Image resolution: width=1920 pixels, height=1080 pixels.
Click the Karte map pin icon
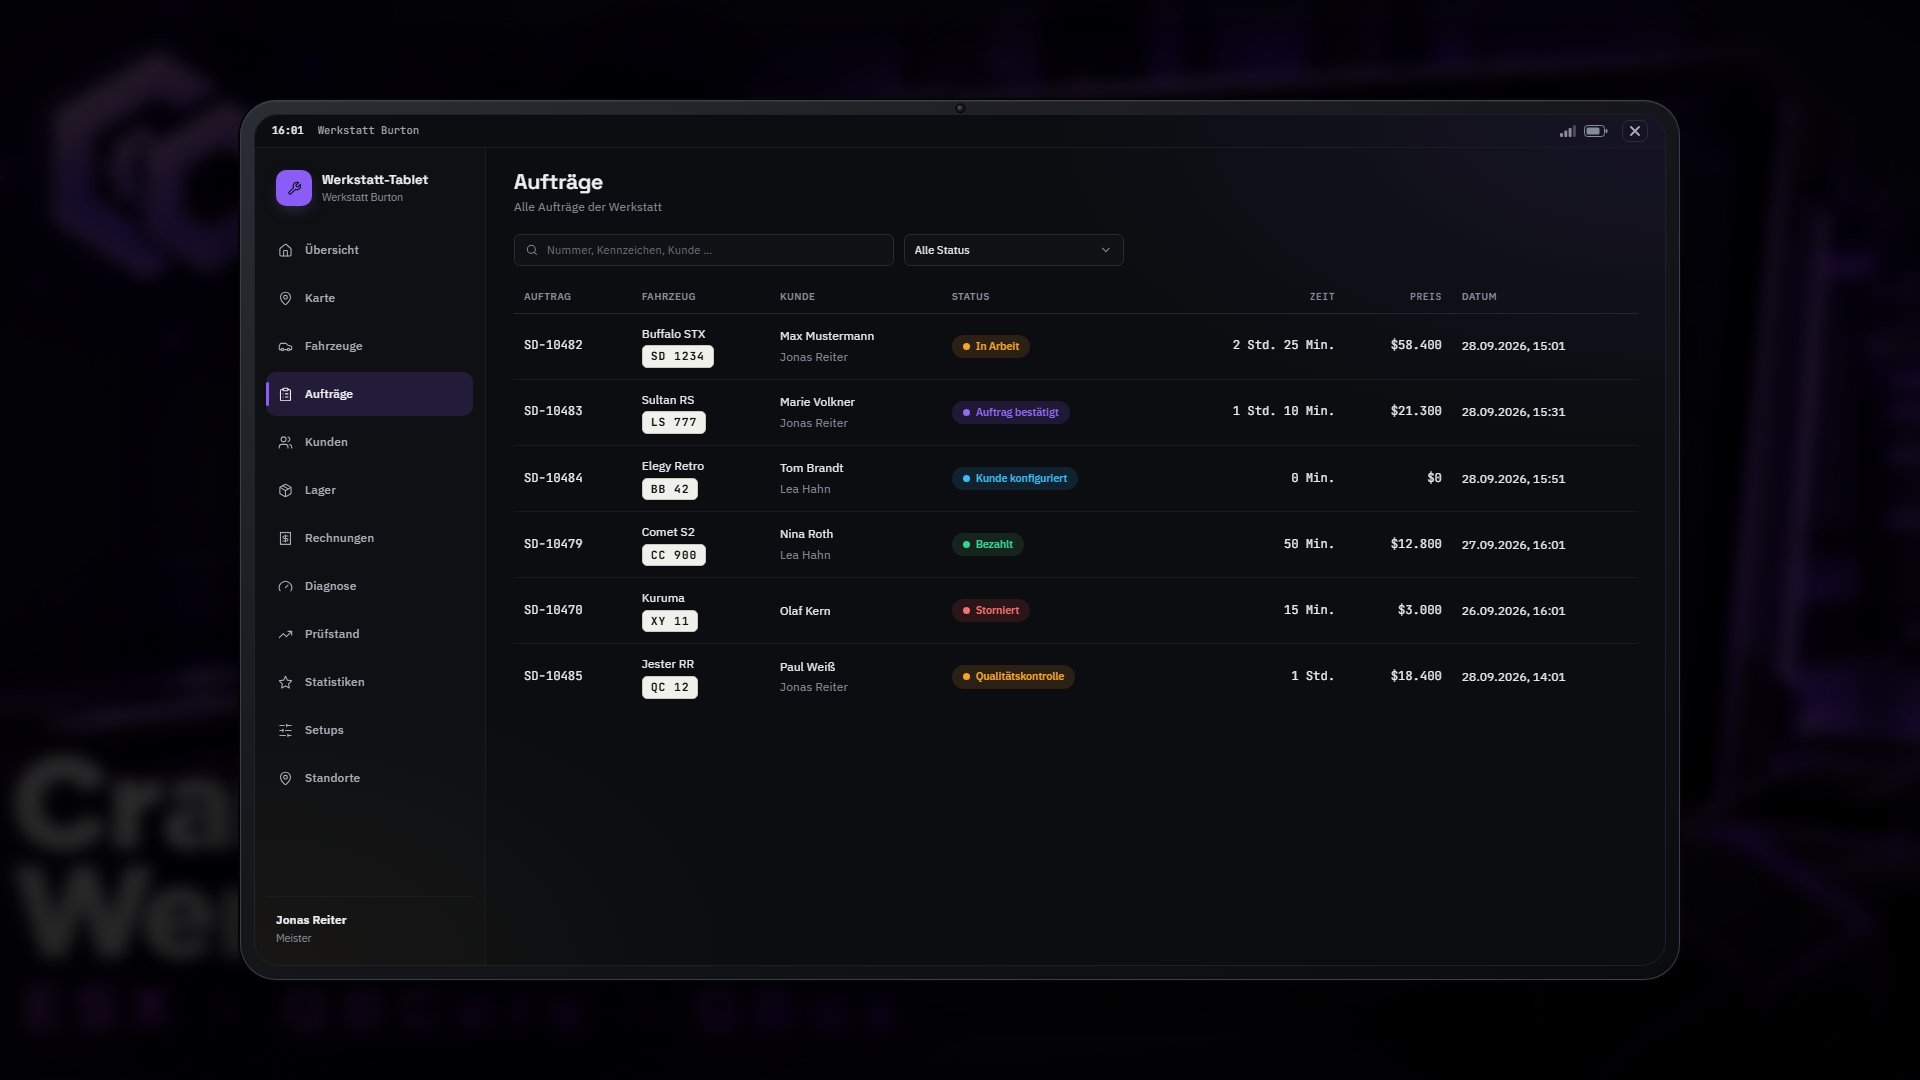(x=285, y=298)
